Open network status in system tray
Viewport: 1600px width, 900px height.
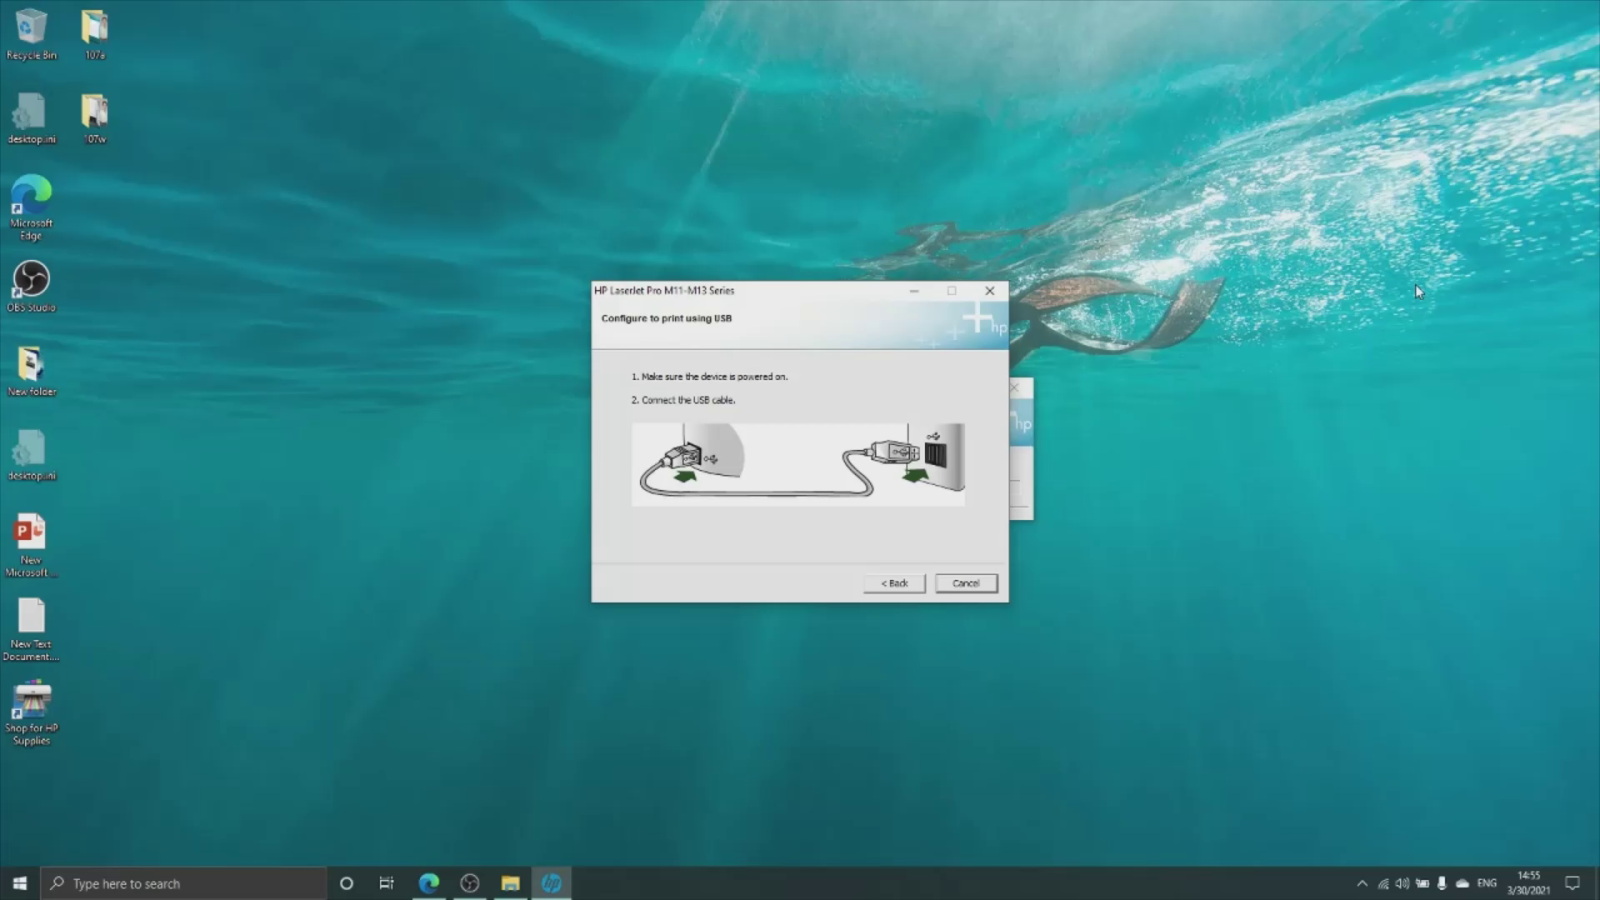tap(1383, 883)
